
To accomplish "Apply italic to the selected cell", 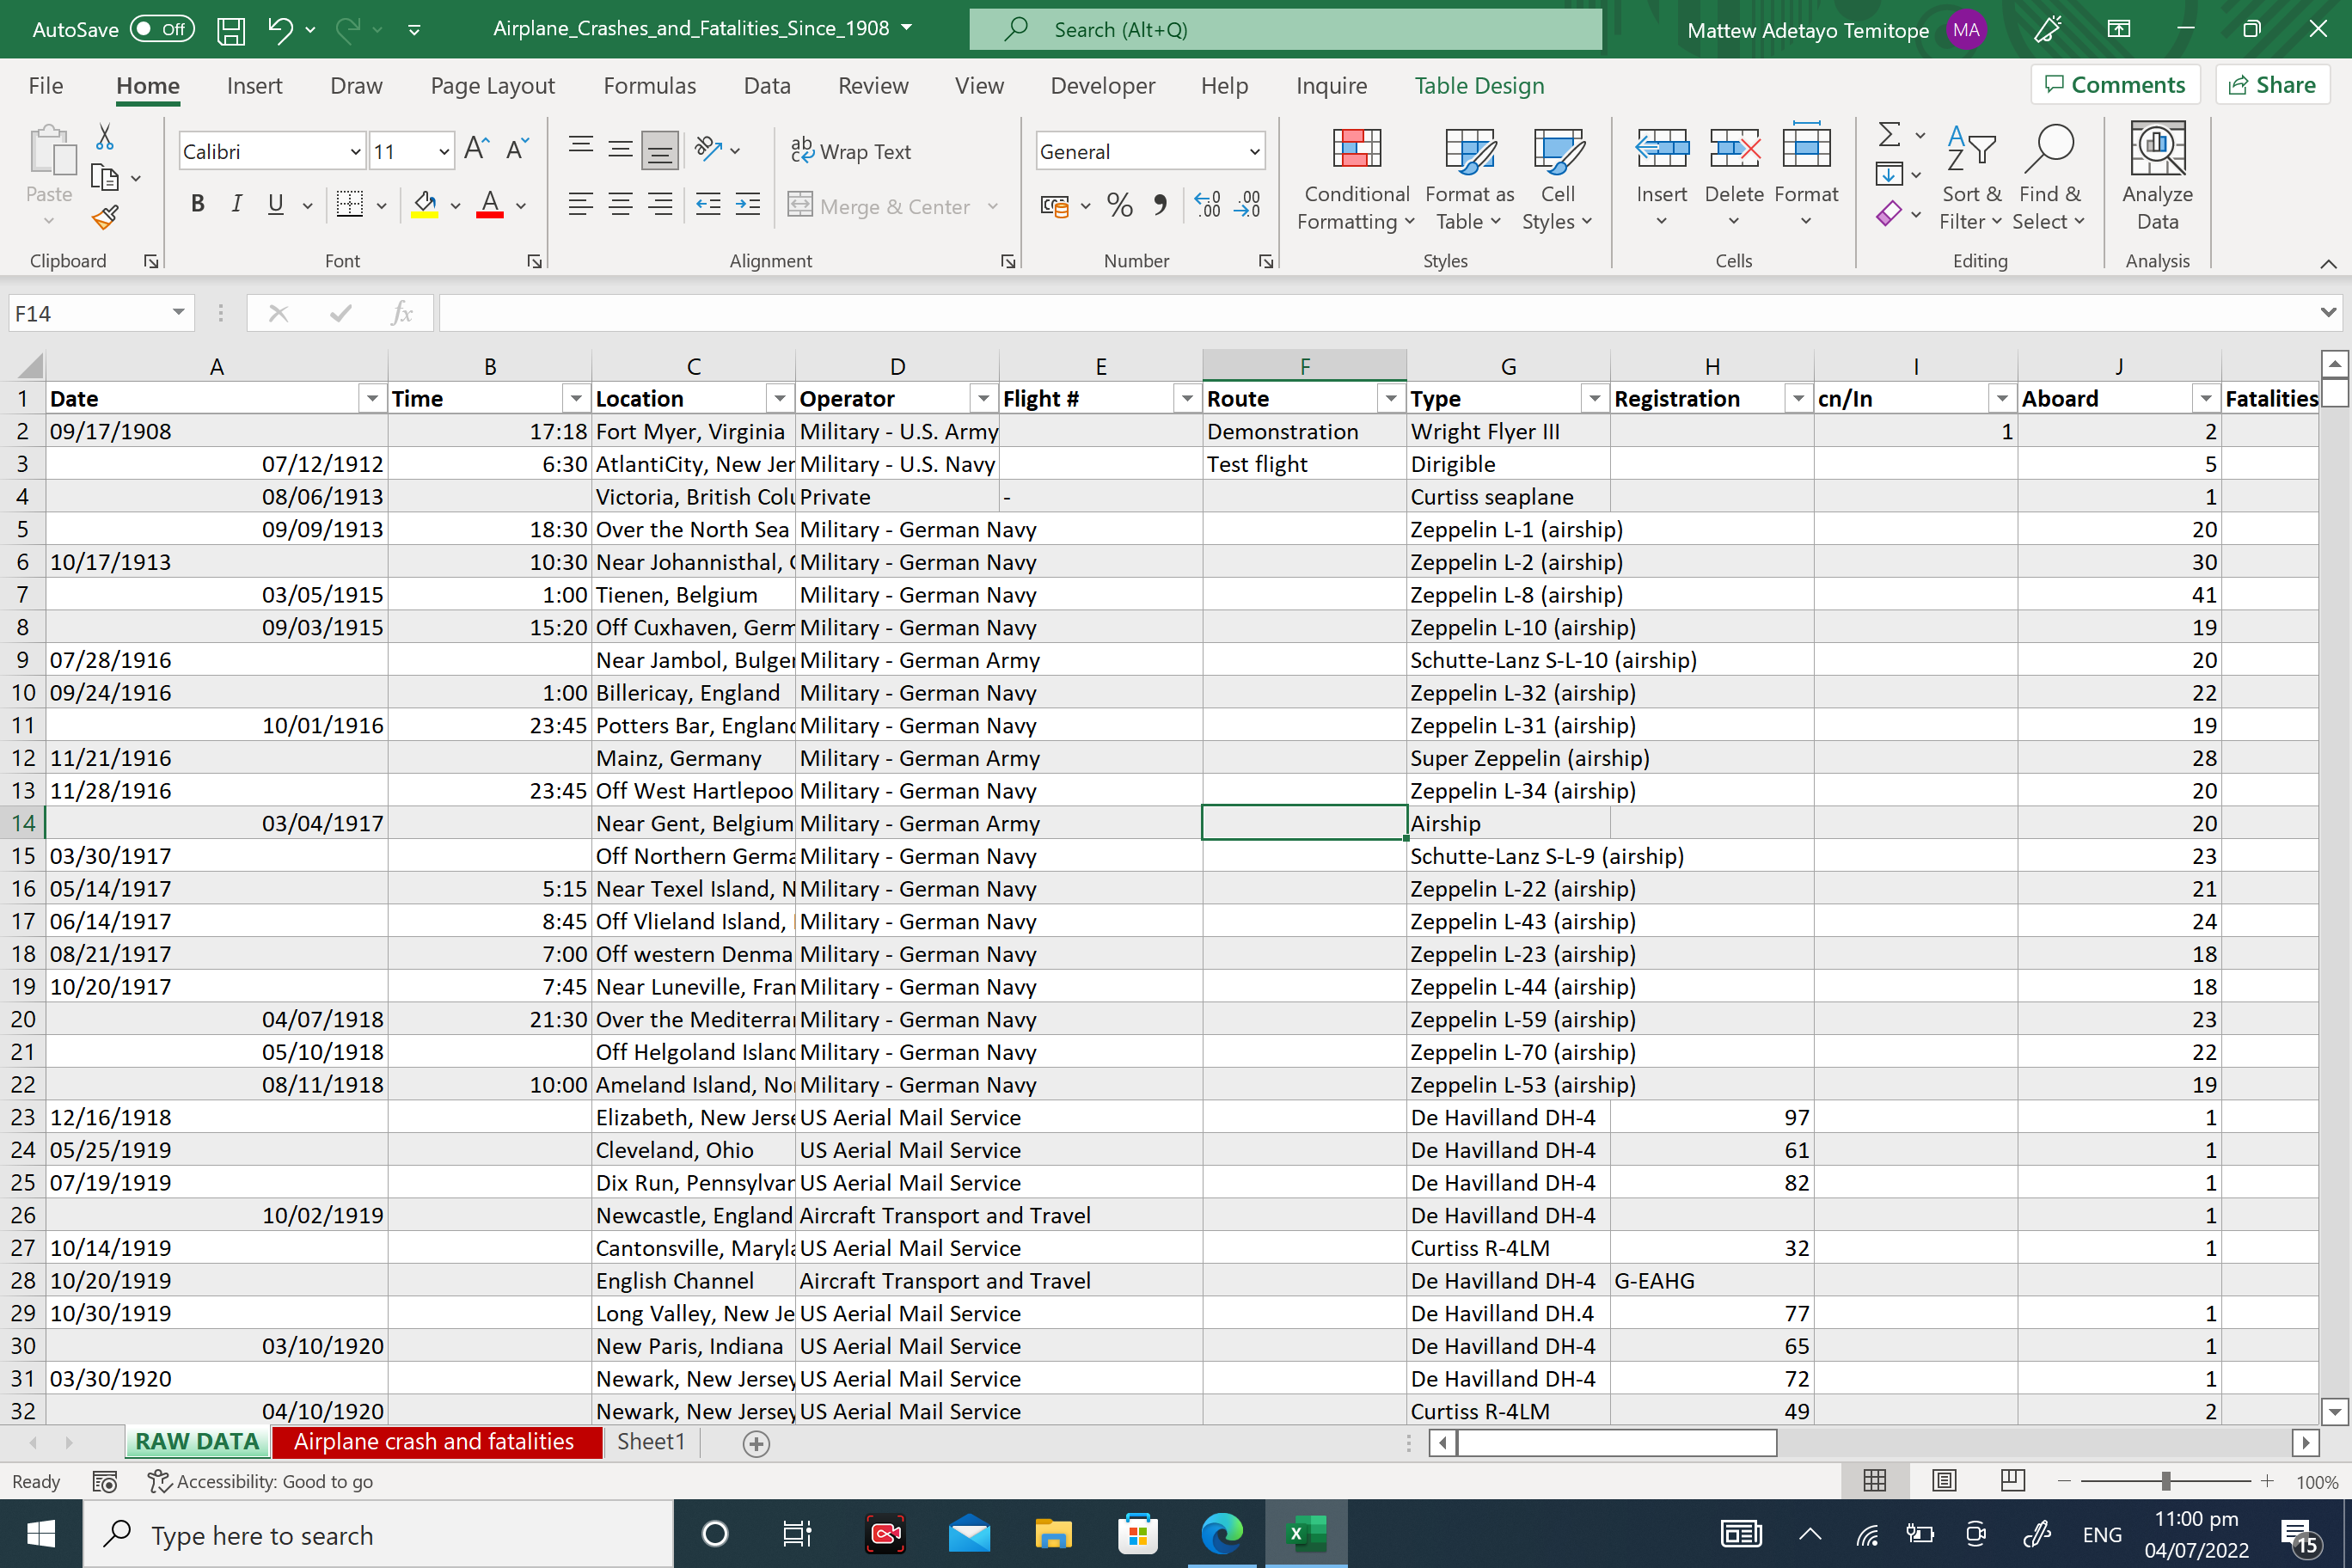I will (x=237, y=203).
